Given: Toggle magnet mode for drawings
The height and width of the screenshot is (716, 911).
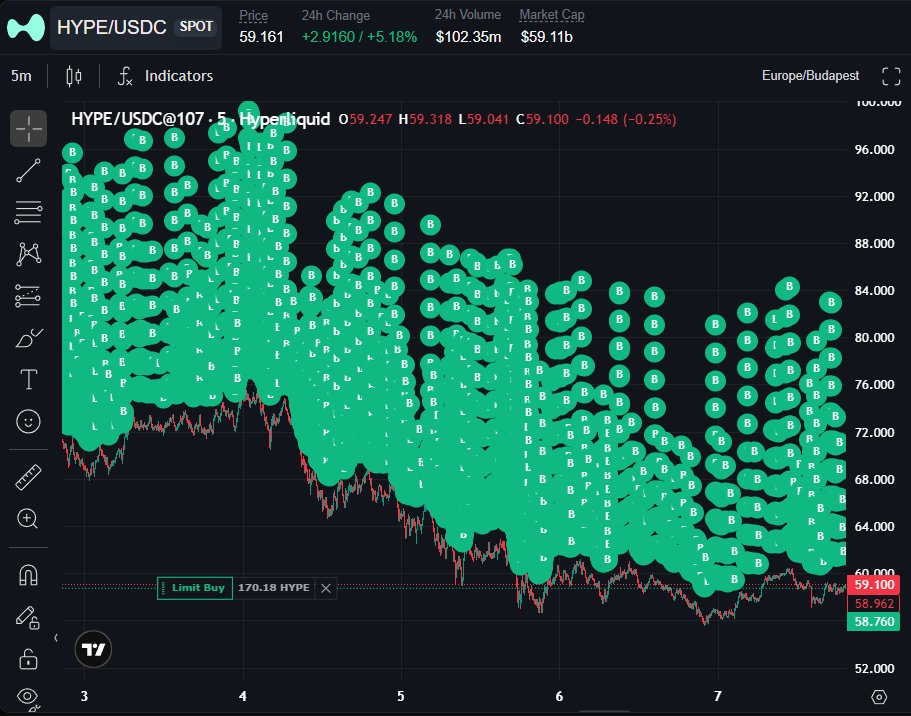Looking at the screenshot, I should click(28, 575).
